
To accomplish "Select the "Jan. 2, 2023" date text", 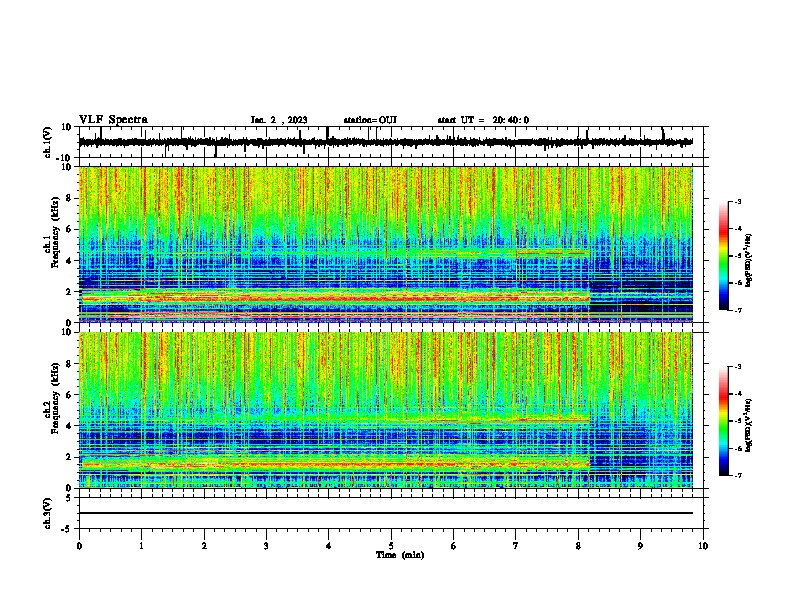I will [x=279, y=120].
